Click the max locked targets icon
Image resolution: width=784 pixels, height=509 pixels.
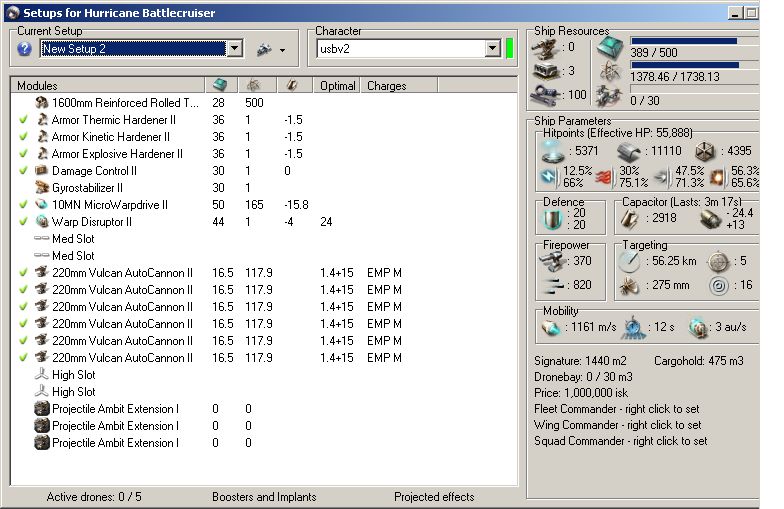[718, 260]
